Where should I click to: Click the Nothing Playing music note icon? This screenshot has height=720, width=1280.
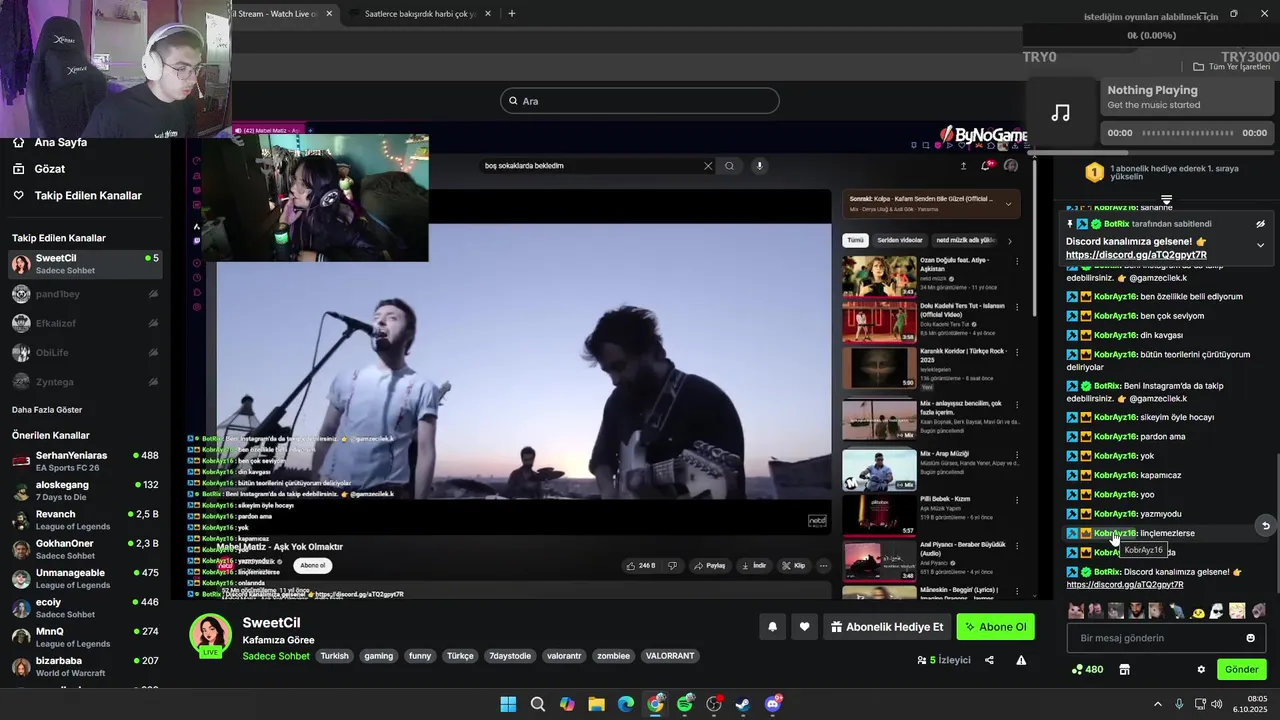pos(1061,113)
